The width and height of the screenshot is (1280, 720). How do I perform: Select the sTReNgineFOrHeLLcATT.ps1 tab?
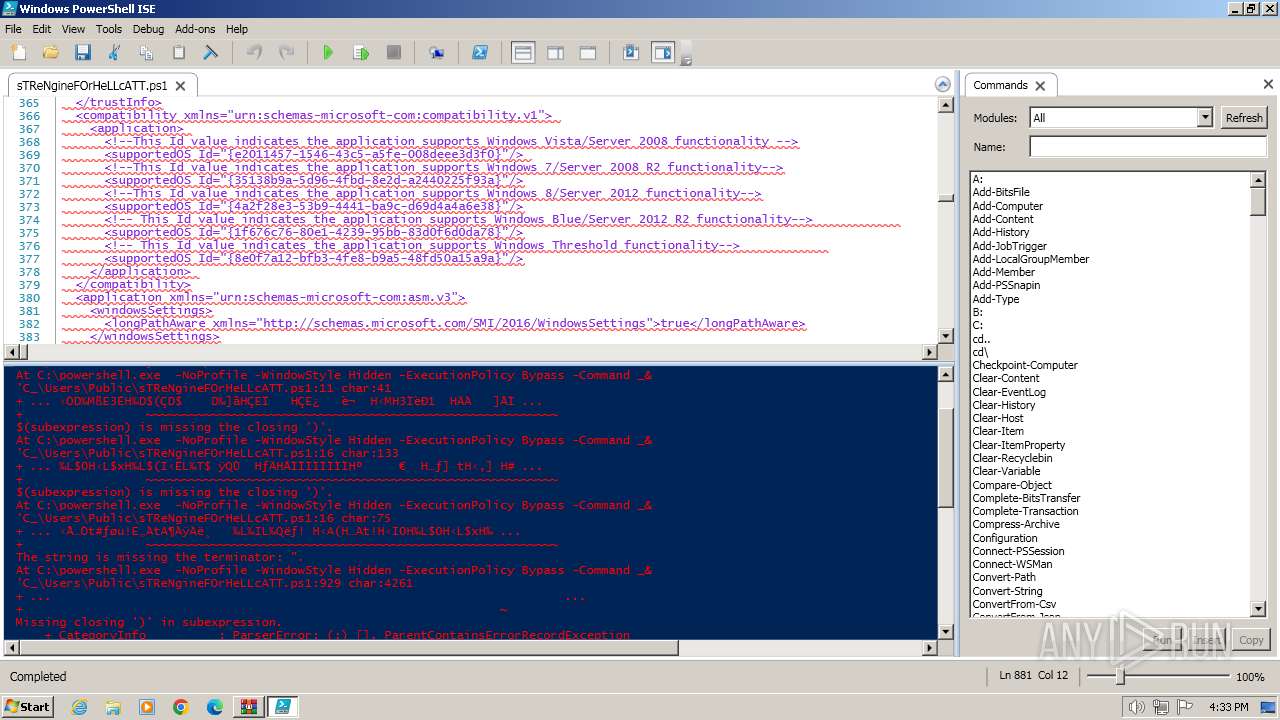pyautogui.click(x=92, y=85)
